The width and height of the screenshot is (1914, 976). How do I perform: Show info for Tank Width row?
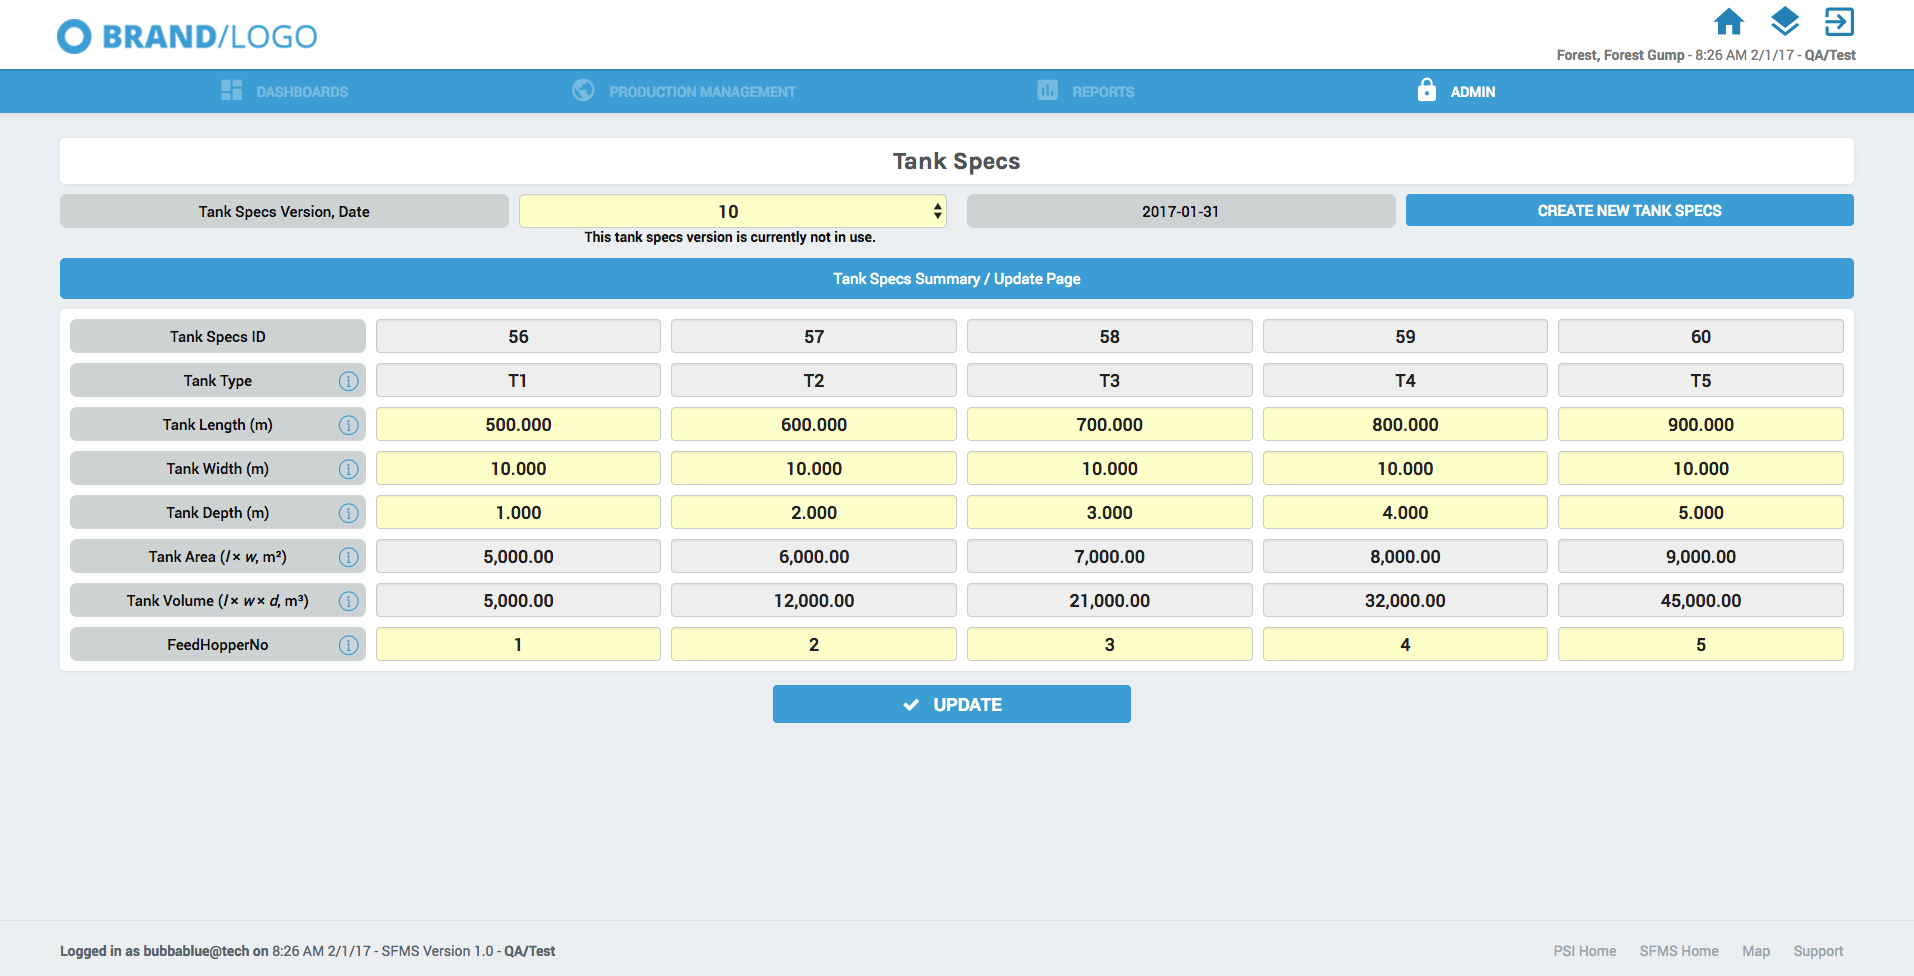pyautogui.click(x=348, y=469)
